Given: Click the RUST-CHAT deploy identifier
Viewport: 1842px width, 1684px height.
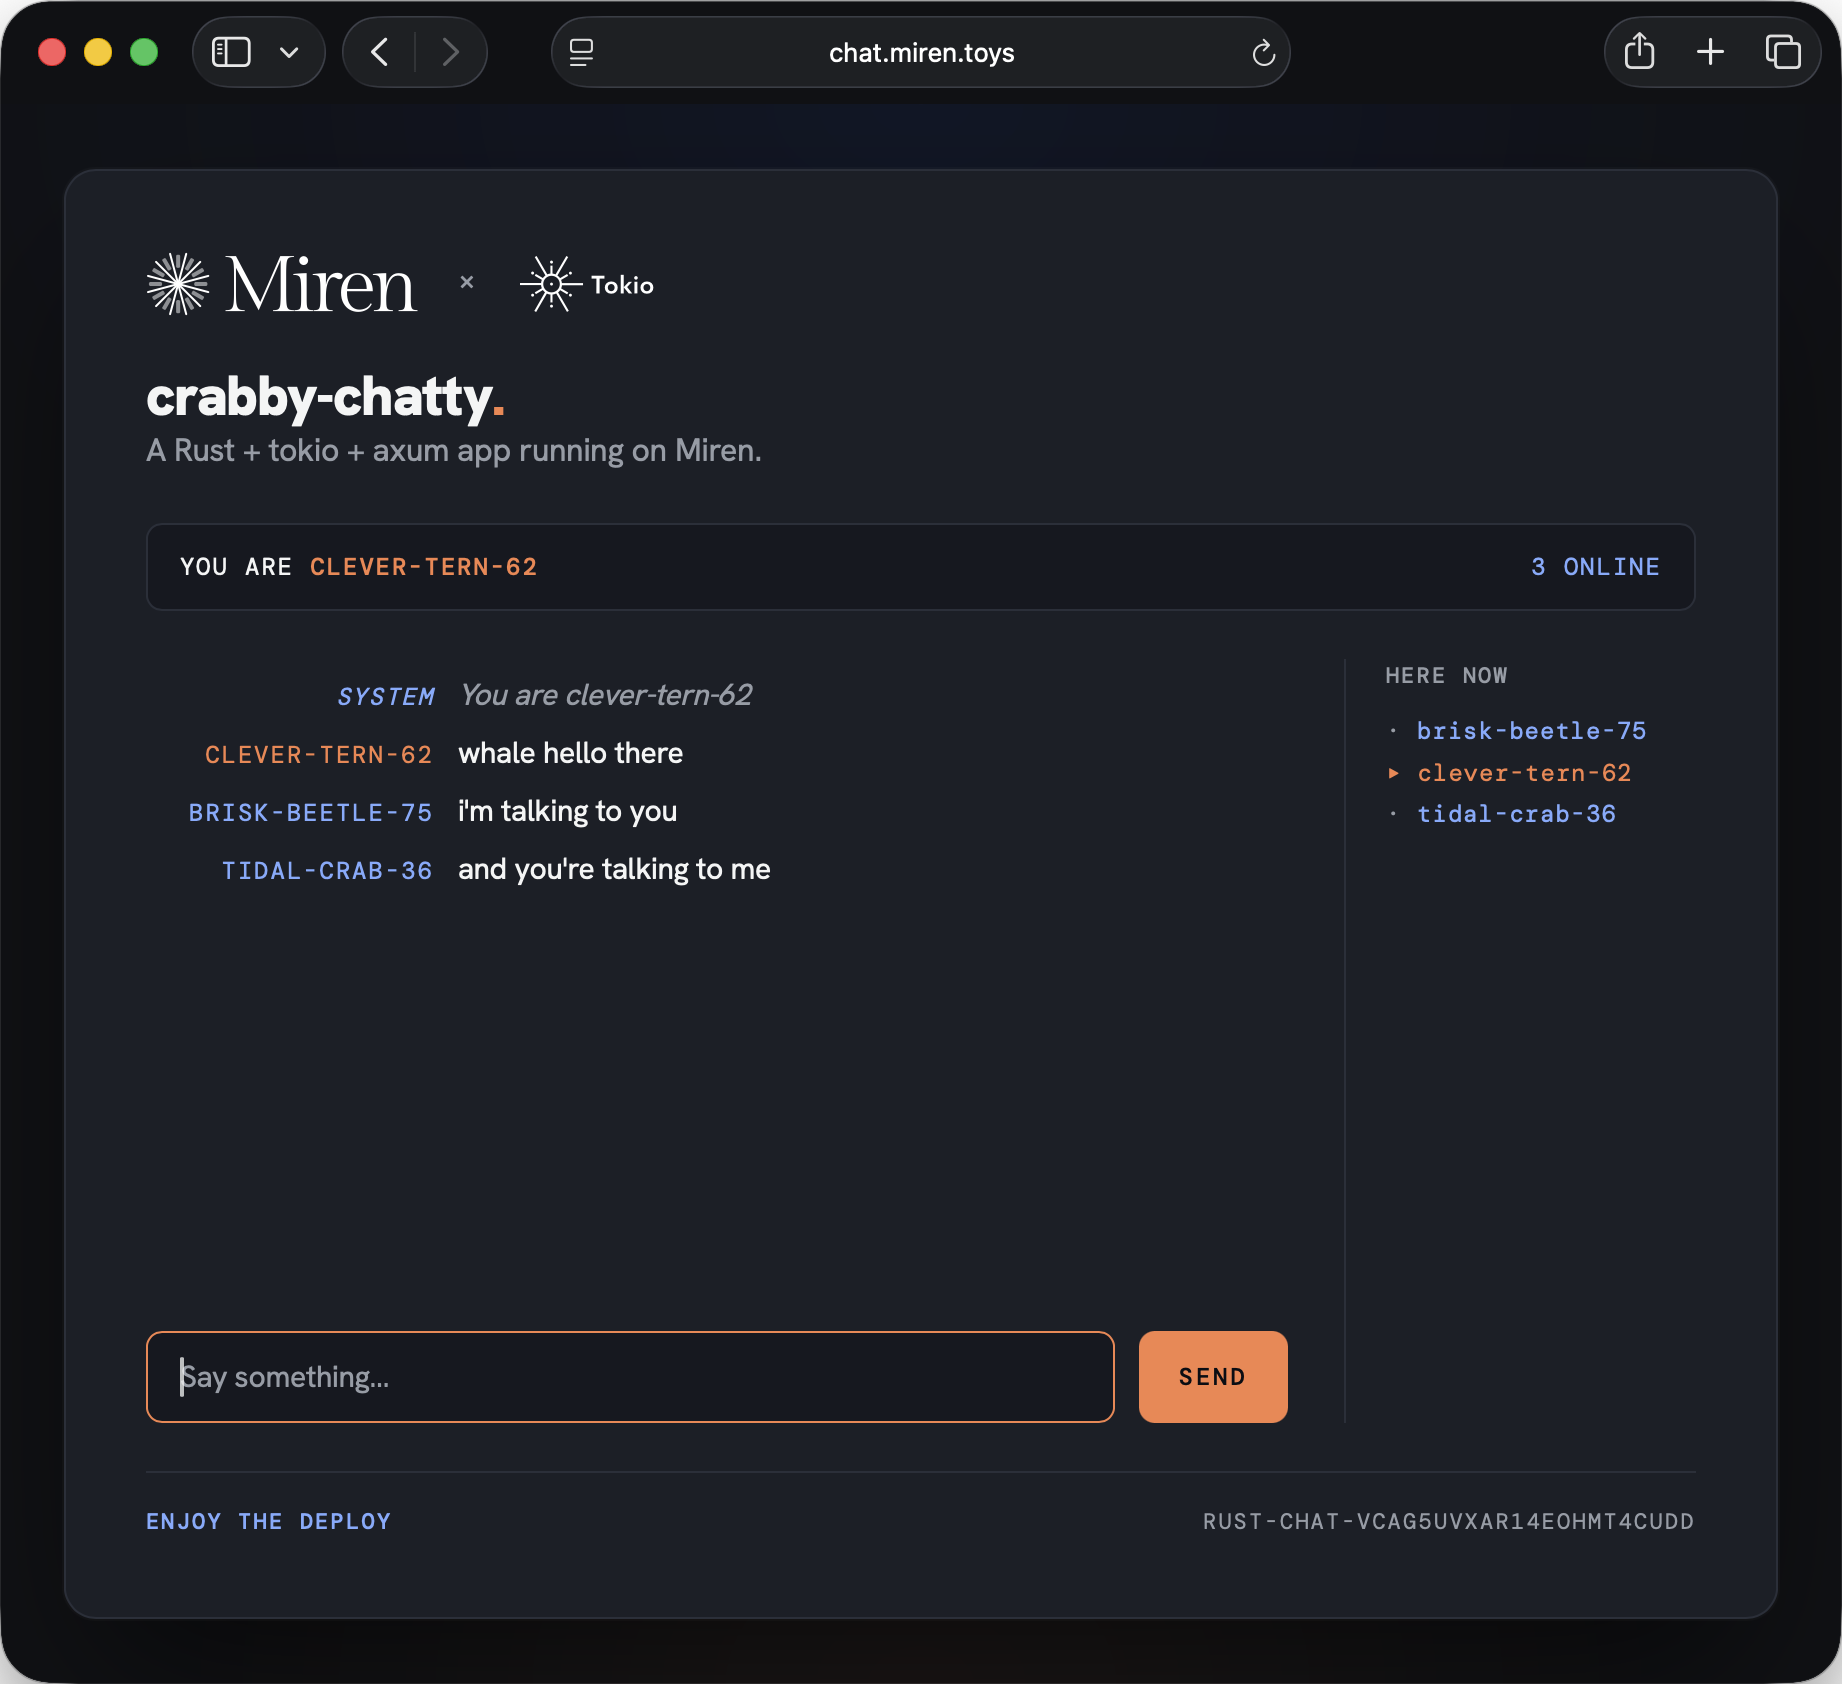Looking at the screenshot, I should click(x=1448, y=1521).
